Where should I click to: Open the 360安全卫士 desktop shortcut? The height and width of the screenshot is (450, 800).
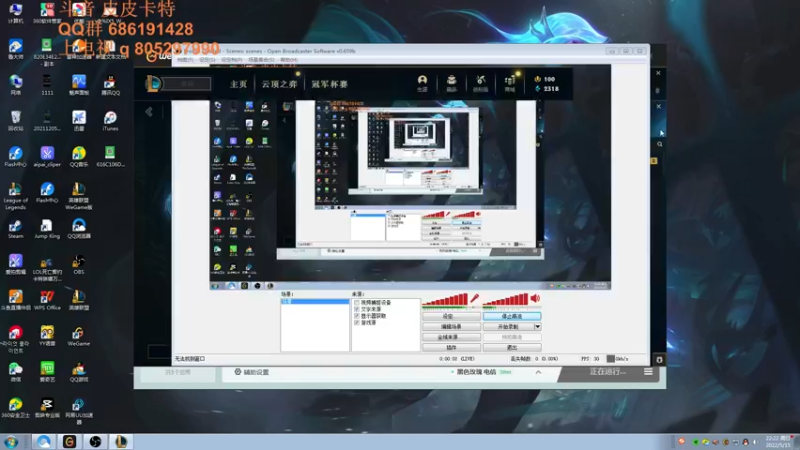point(15,408)
